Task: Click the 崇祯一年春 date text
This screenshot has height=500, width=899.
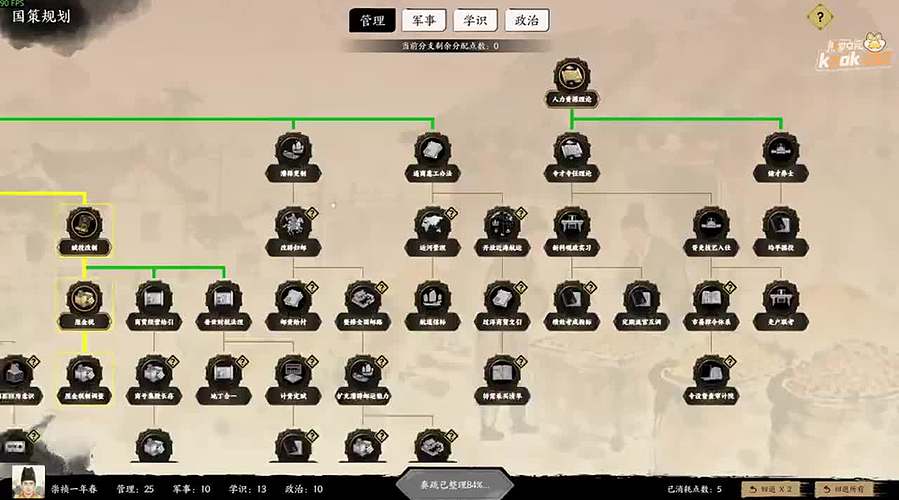Action: [x=75, y=489]
